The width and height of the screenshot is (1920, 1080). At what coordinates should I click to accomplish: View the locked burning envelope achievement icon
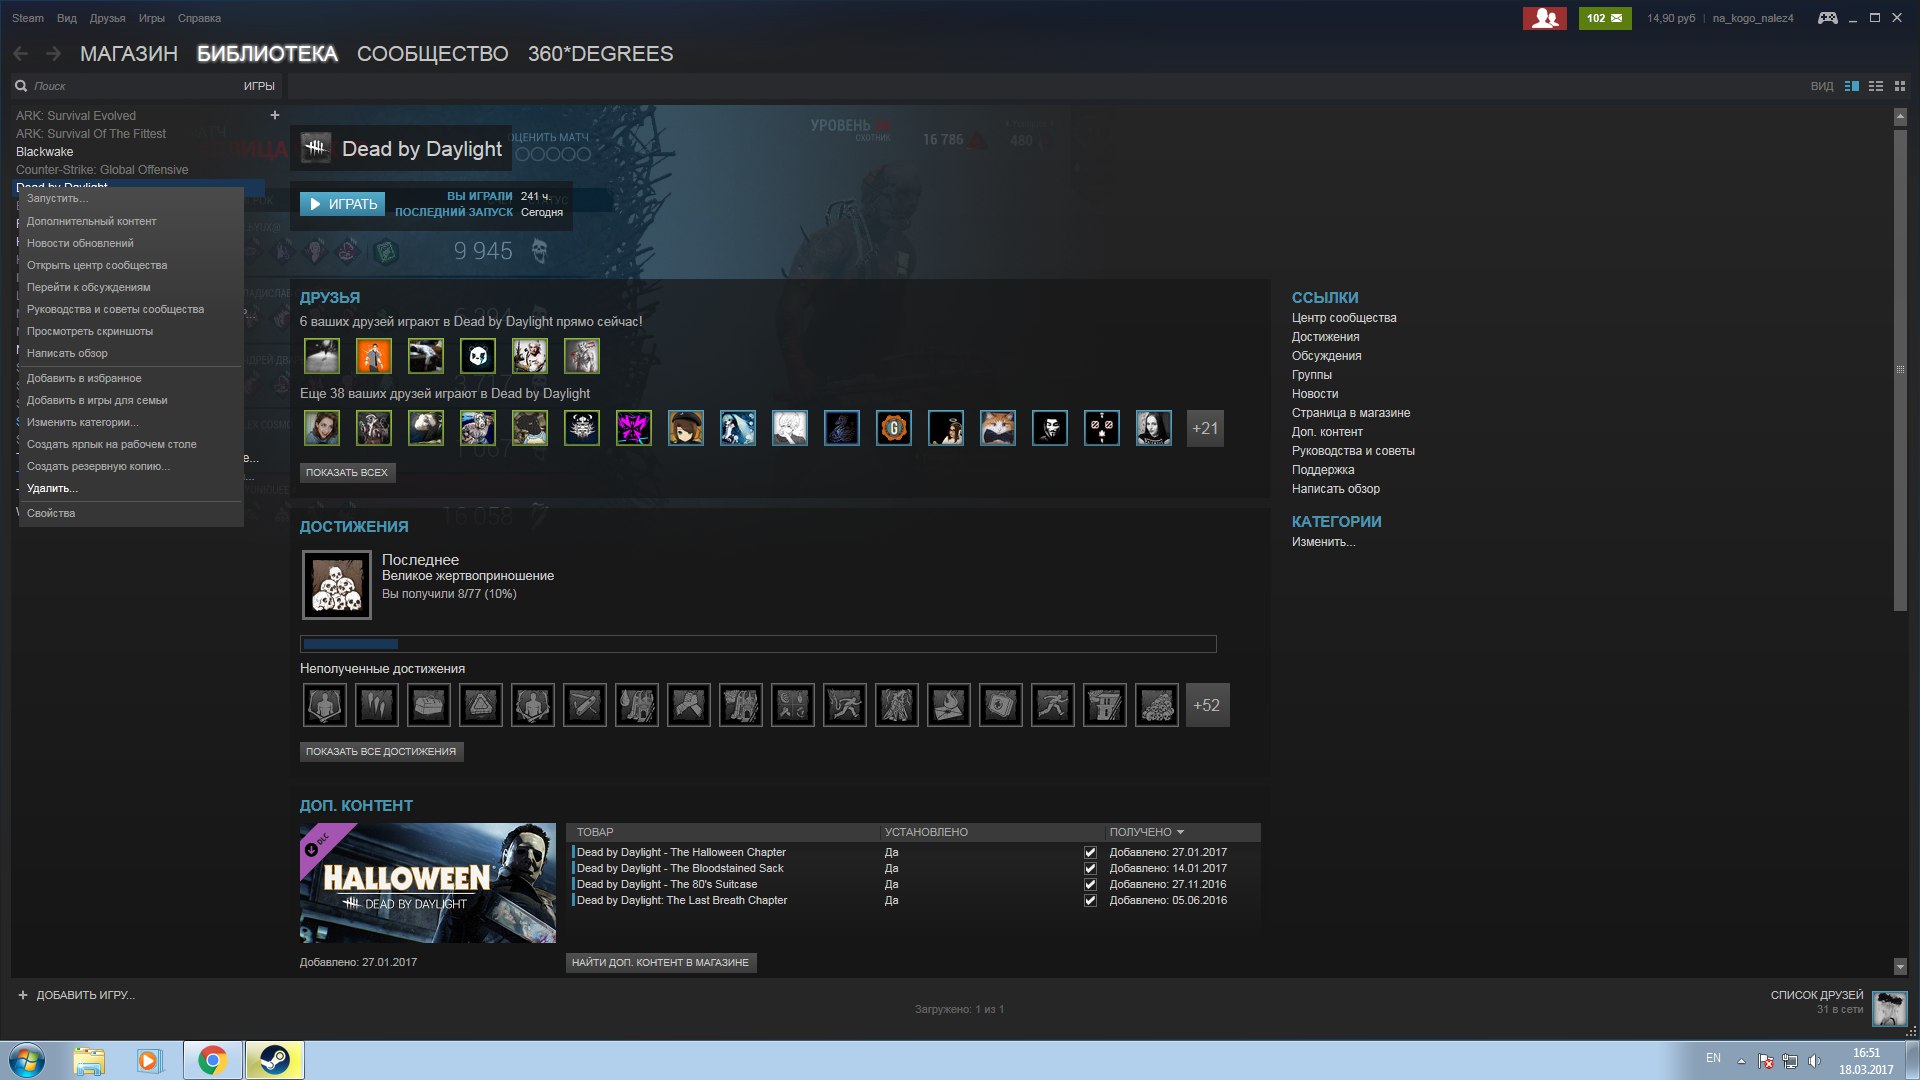949,705
